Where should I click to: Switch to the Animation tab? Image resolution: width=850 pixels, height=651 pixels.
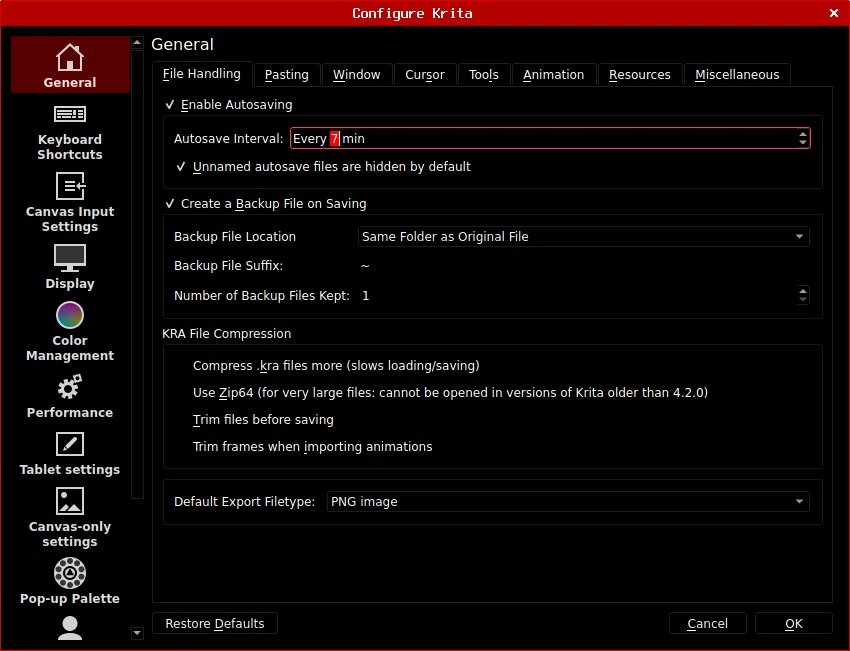point(553,75)
